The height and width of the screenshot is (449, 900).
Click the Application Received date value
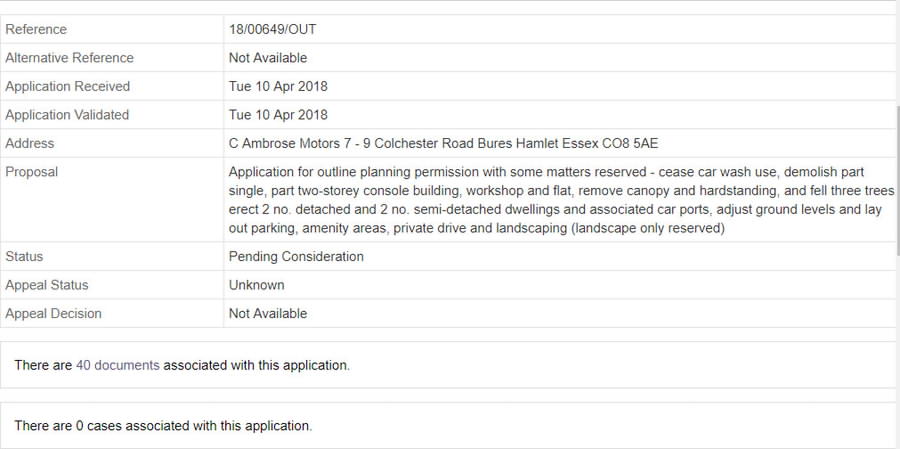pos(278,87)
